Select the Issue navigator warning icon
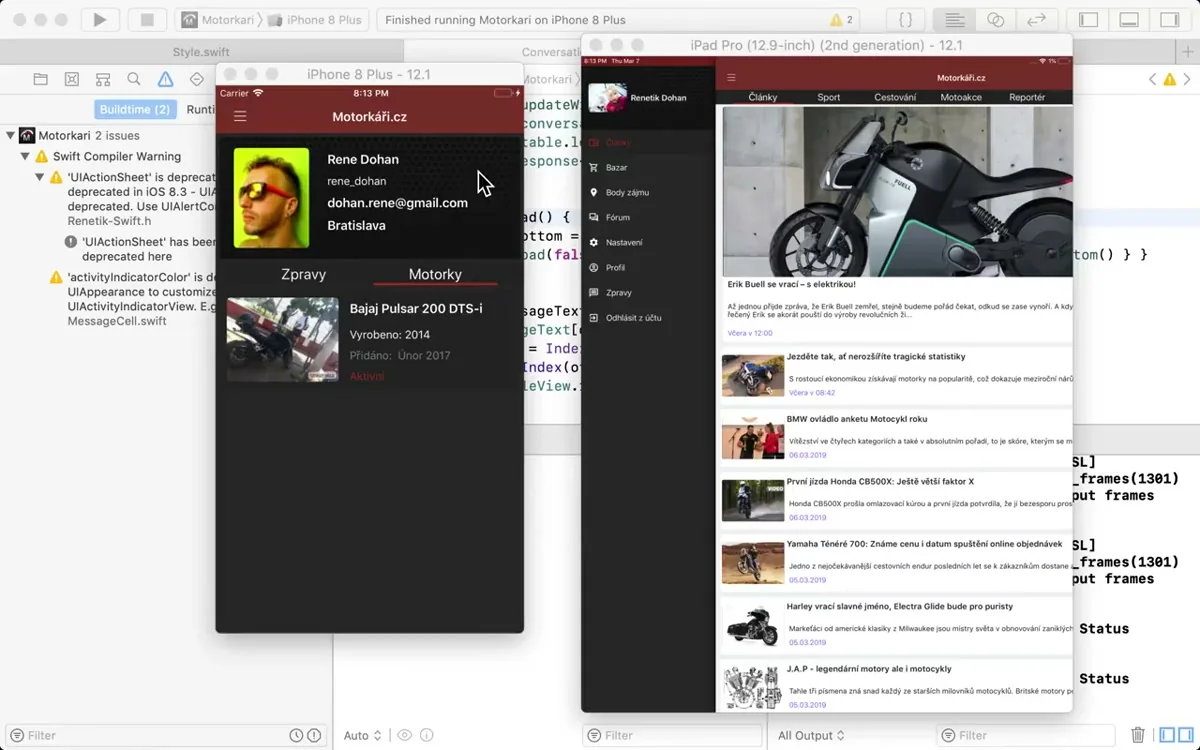 click(x=166, y=79)
